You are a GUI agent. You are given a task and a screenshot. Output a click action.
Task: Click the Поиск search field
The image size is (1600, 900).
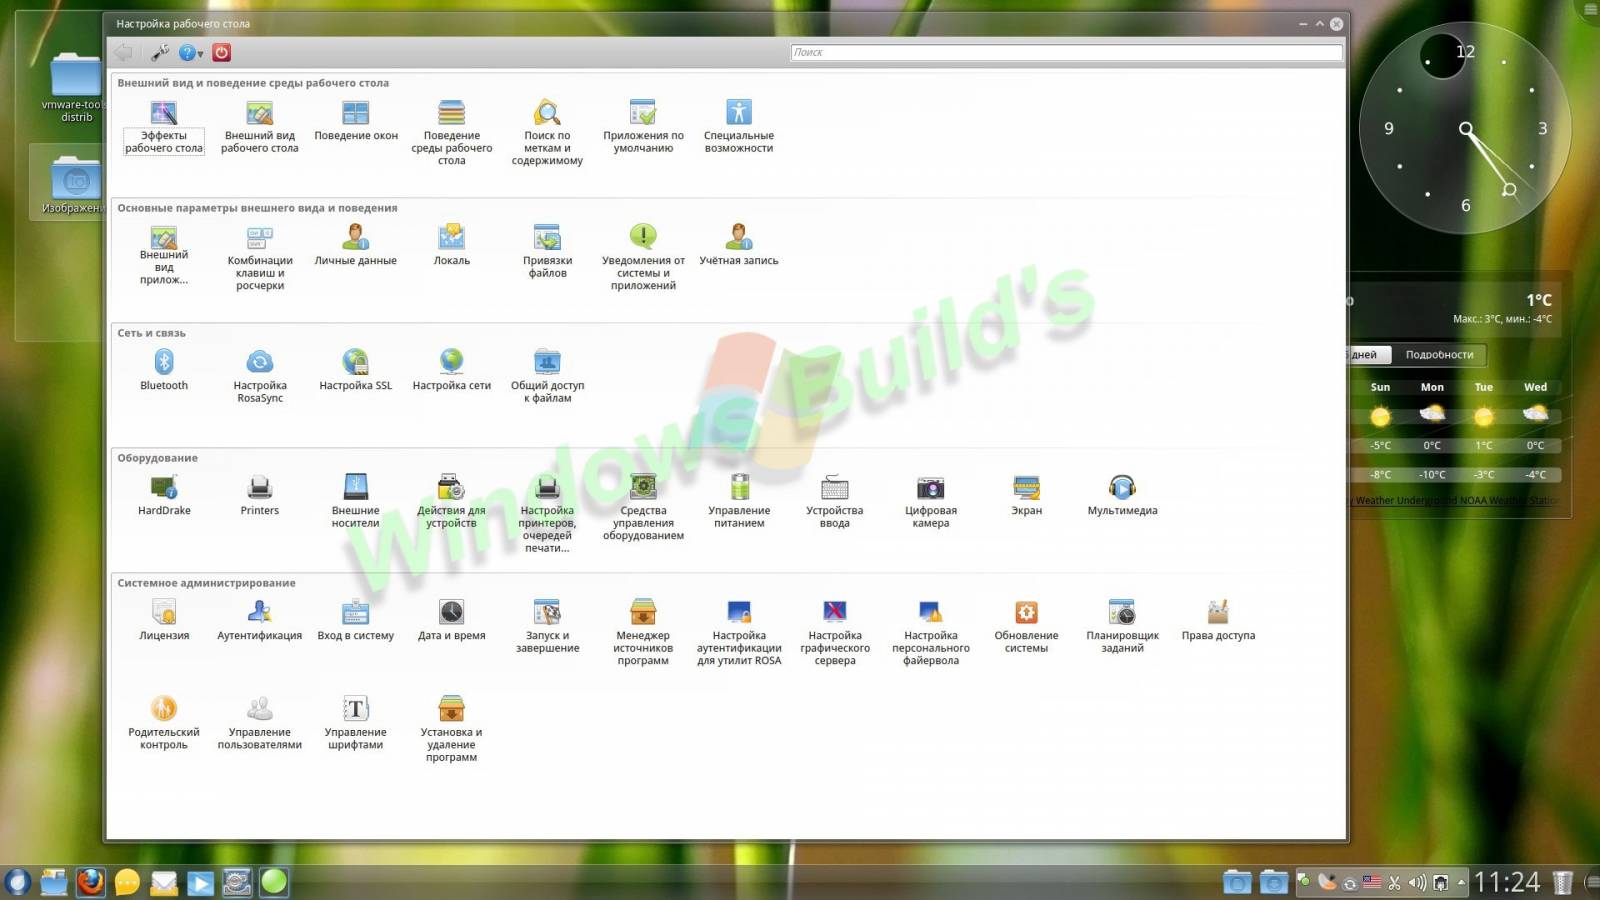1066,52
